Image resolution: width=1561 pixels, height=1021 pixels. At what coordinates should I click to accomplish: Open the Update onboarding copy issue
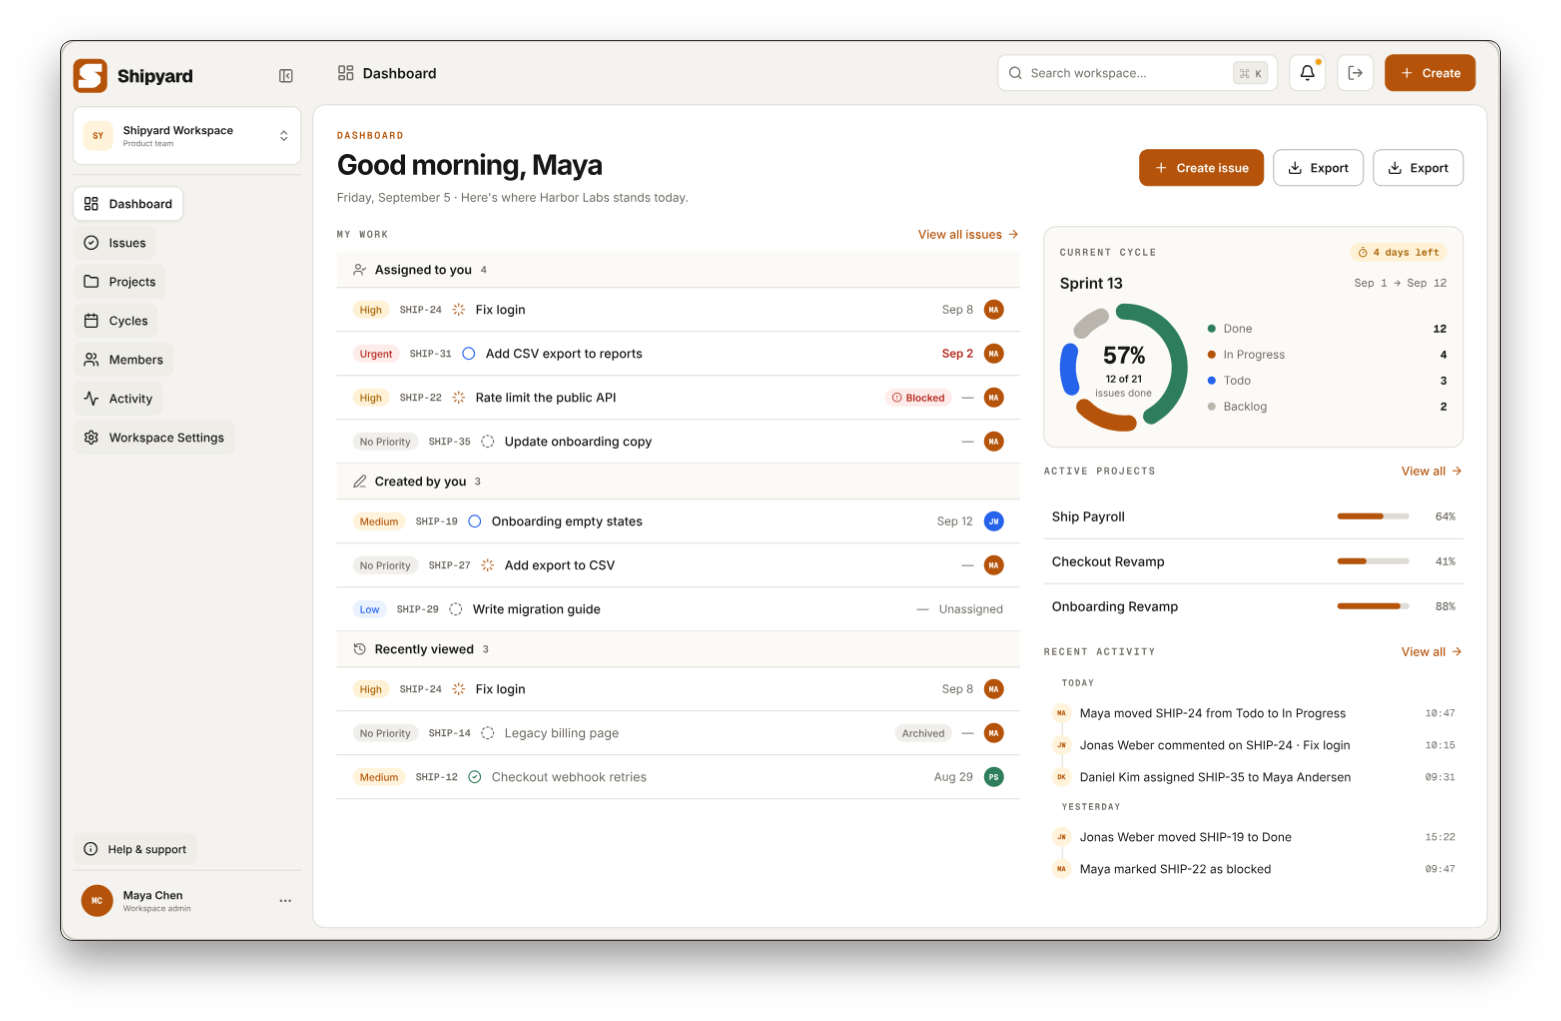point(678,442)
